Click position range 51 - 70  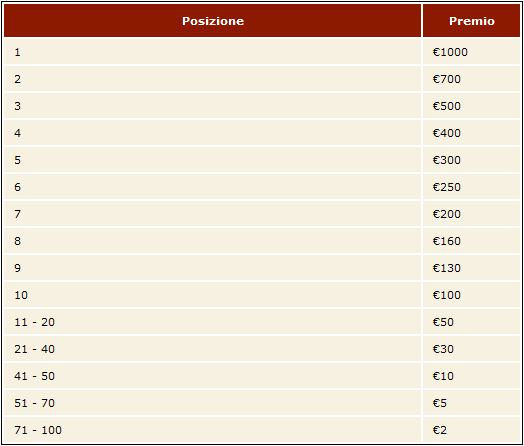(x=34, y=403)
